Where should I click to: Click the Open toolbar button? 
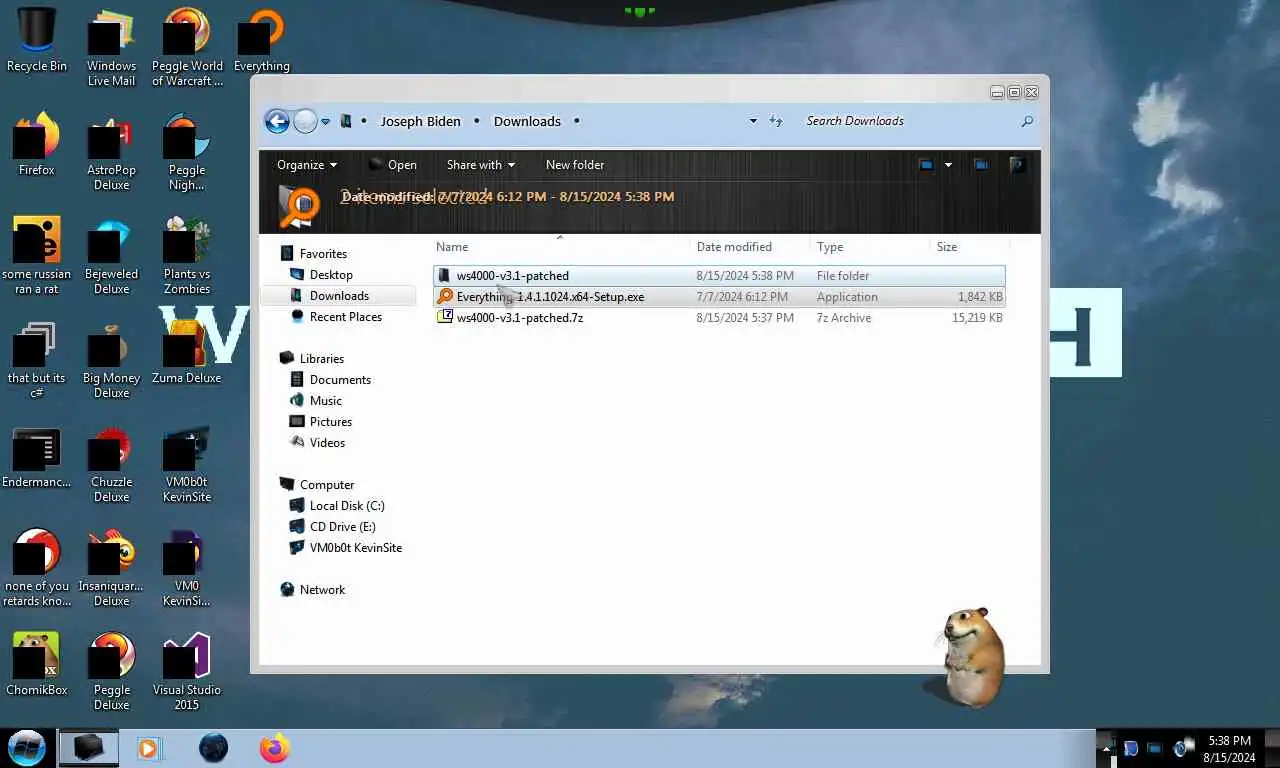(393, 165)
